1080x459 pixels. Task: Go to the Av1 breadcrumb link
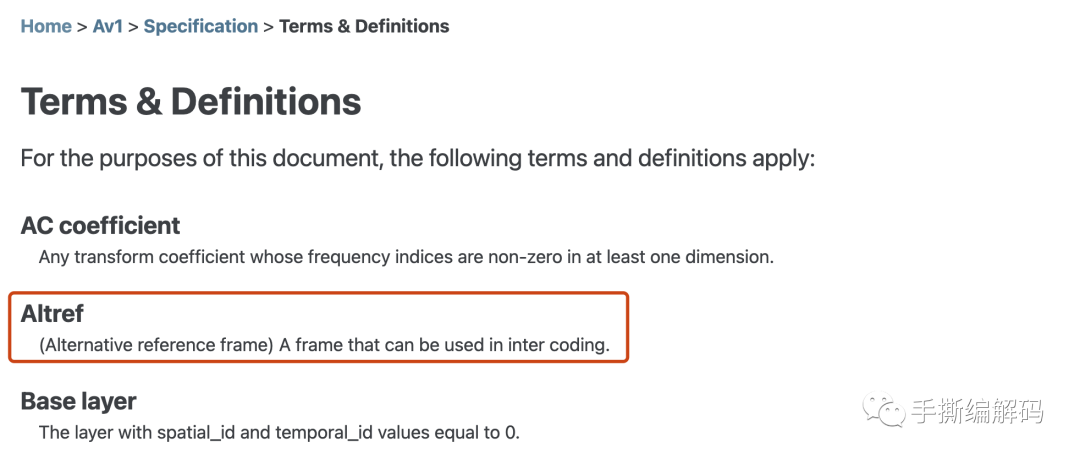click(107, 27)
